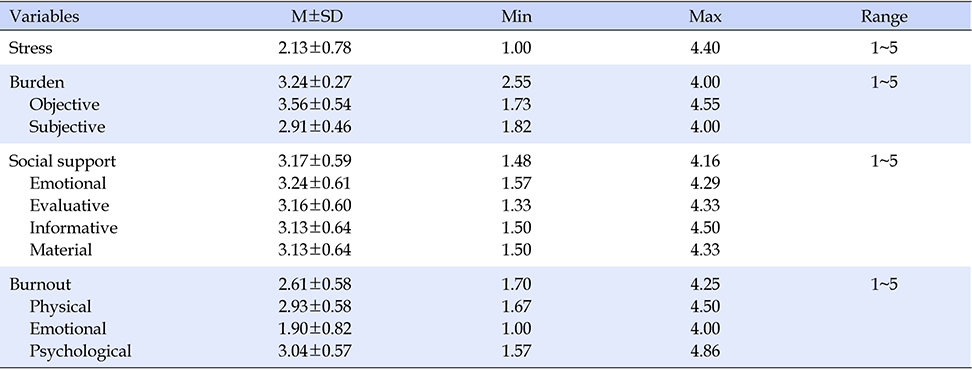Screen dimensions: 972x369
Task: Select the Max column header
Action: coord(705,17)
